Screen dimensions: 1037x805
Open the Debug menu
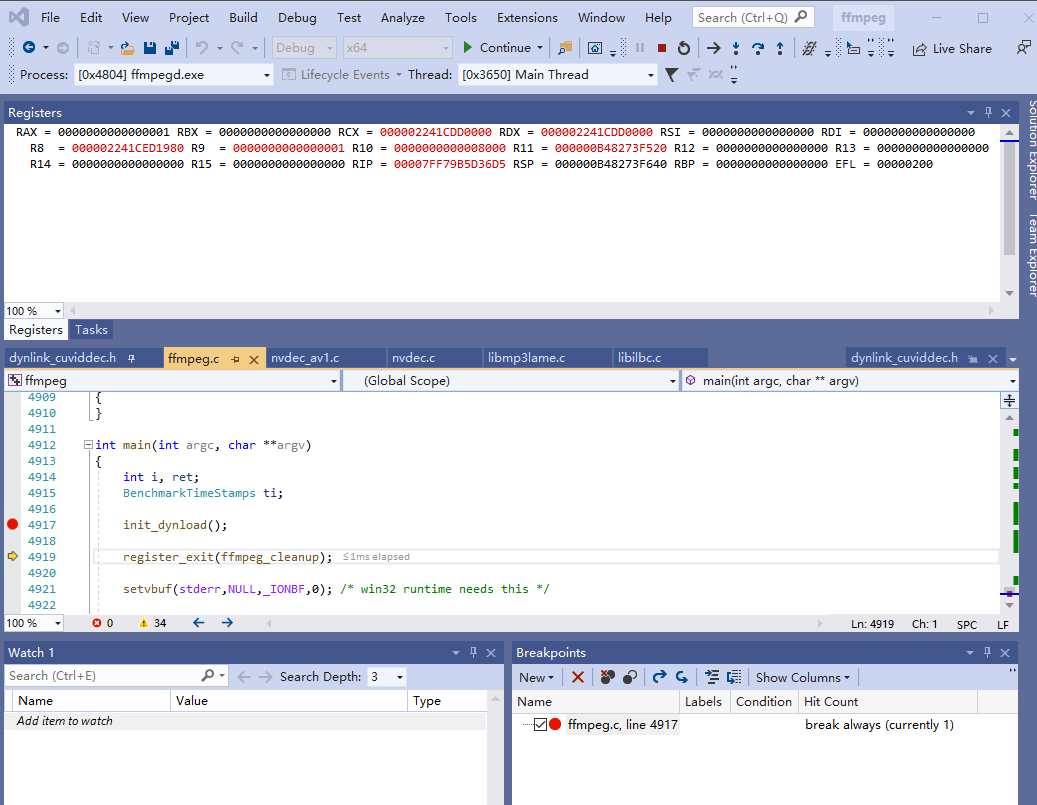tap(296, 17)
